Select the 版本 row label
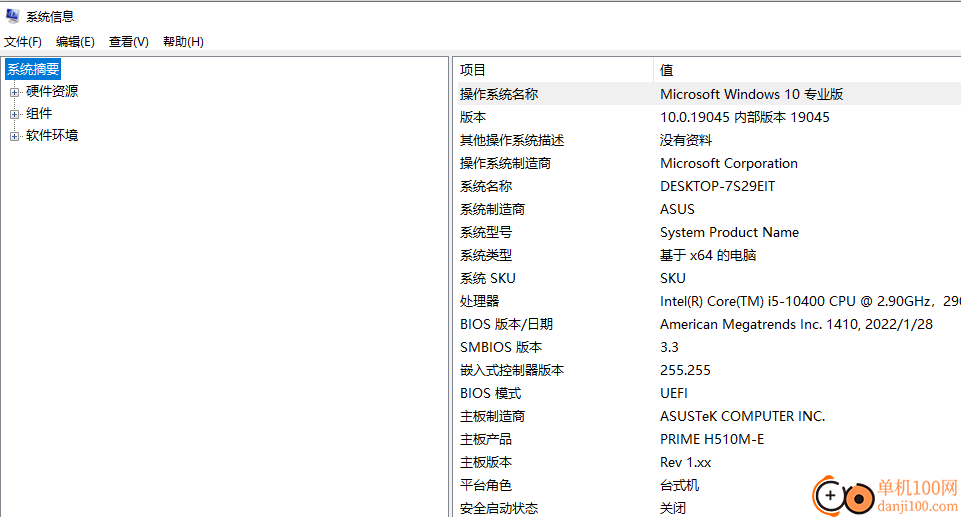 (473, 117)
